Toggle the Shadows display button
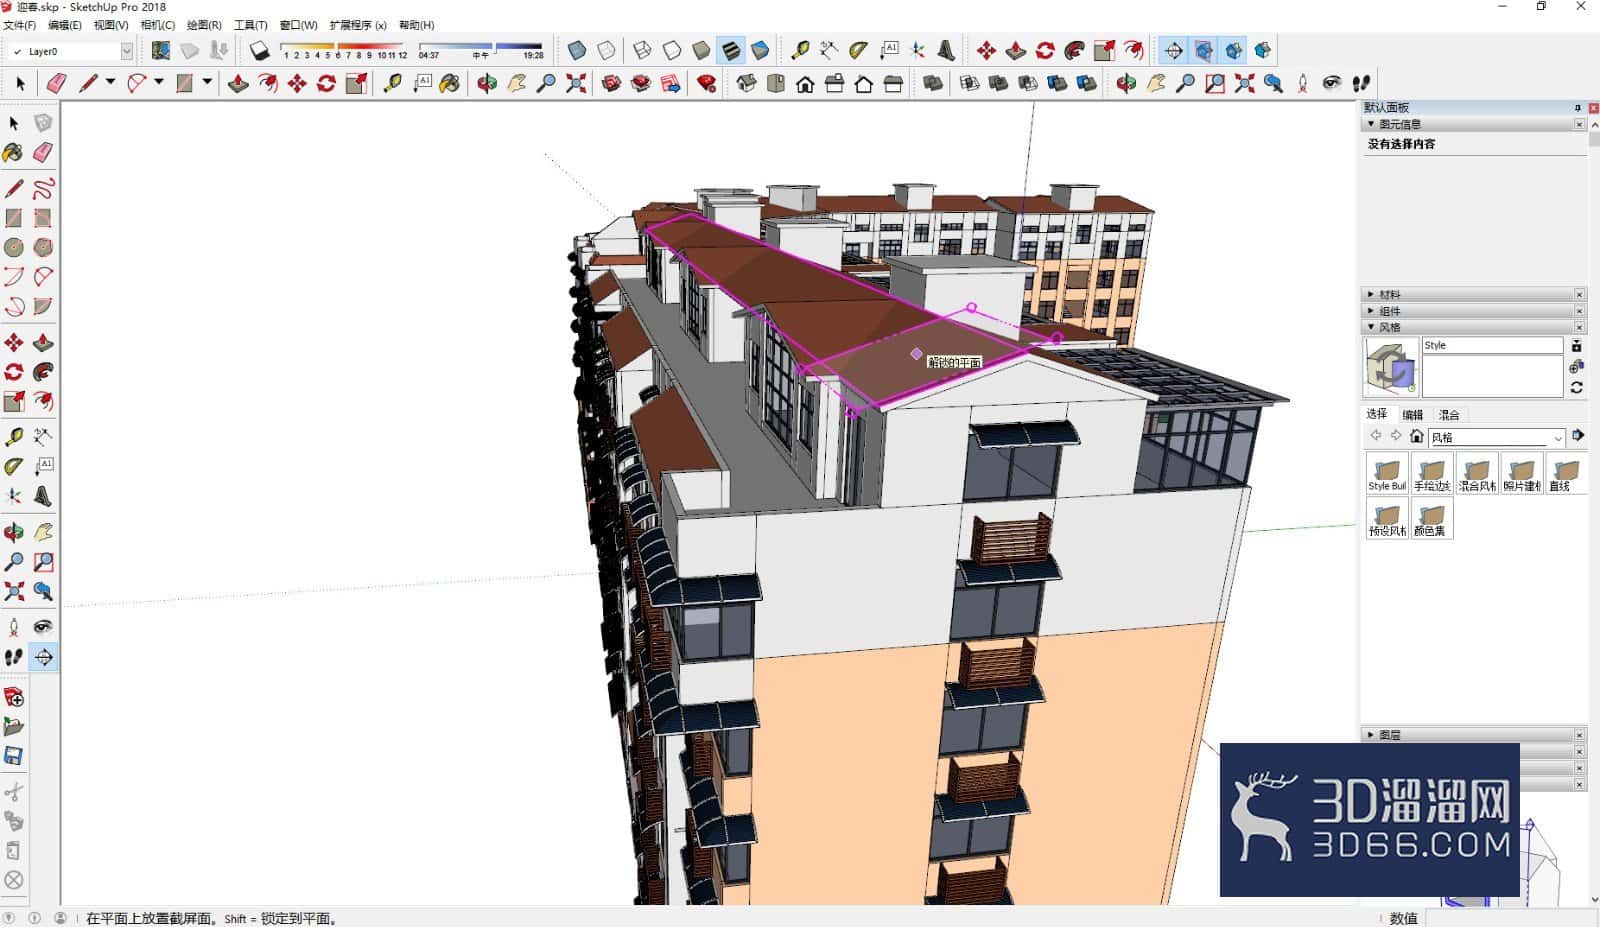 [x=260, y=50]
